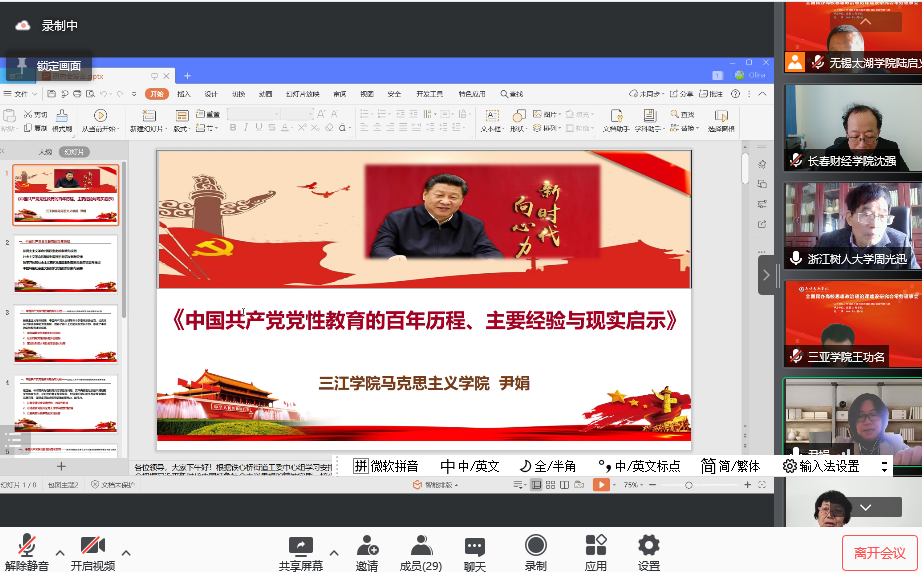Image resolution: width=922 pixels, height=572 pixels.
Task: Start screen sharing with 共享屏幕
Action: (300, 550)
